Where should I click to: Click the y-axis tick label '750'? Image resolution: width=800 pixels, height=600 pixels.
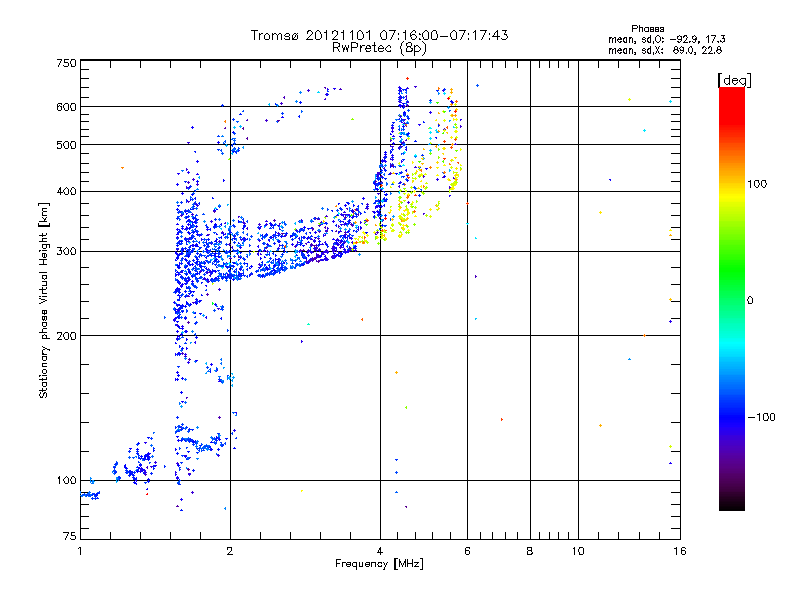point(66,63)
